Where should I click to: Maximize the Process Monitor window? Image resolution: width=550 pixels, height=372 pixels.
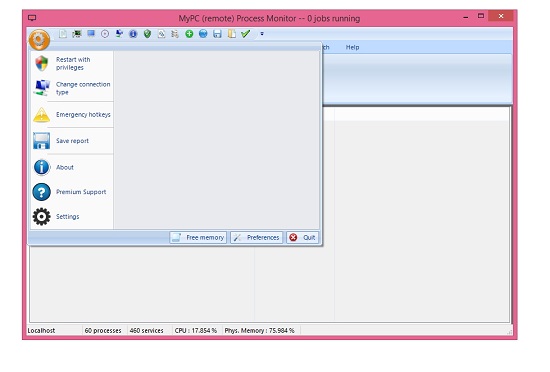(x=481, y=16)
